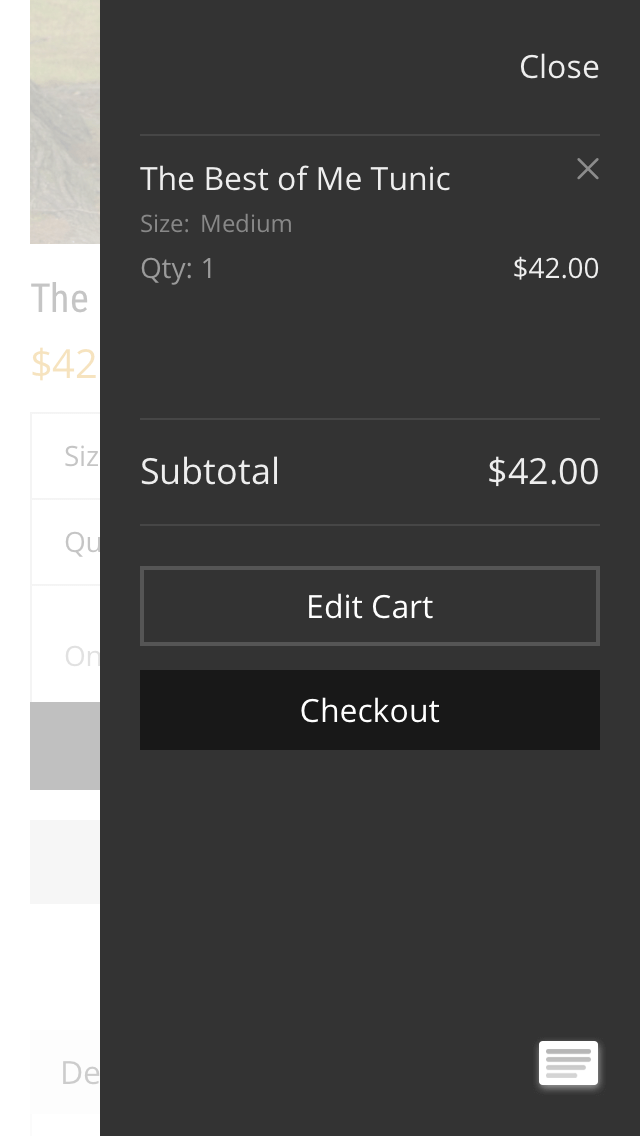Focus the partially hidden Quantity field
The width and height of the screenshot is (640, 1136).
[65, 542]
